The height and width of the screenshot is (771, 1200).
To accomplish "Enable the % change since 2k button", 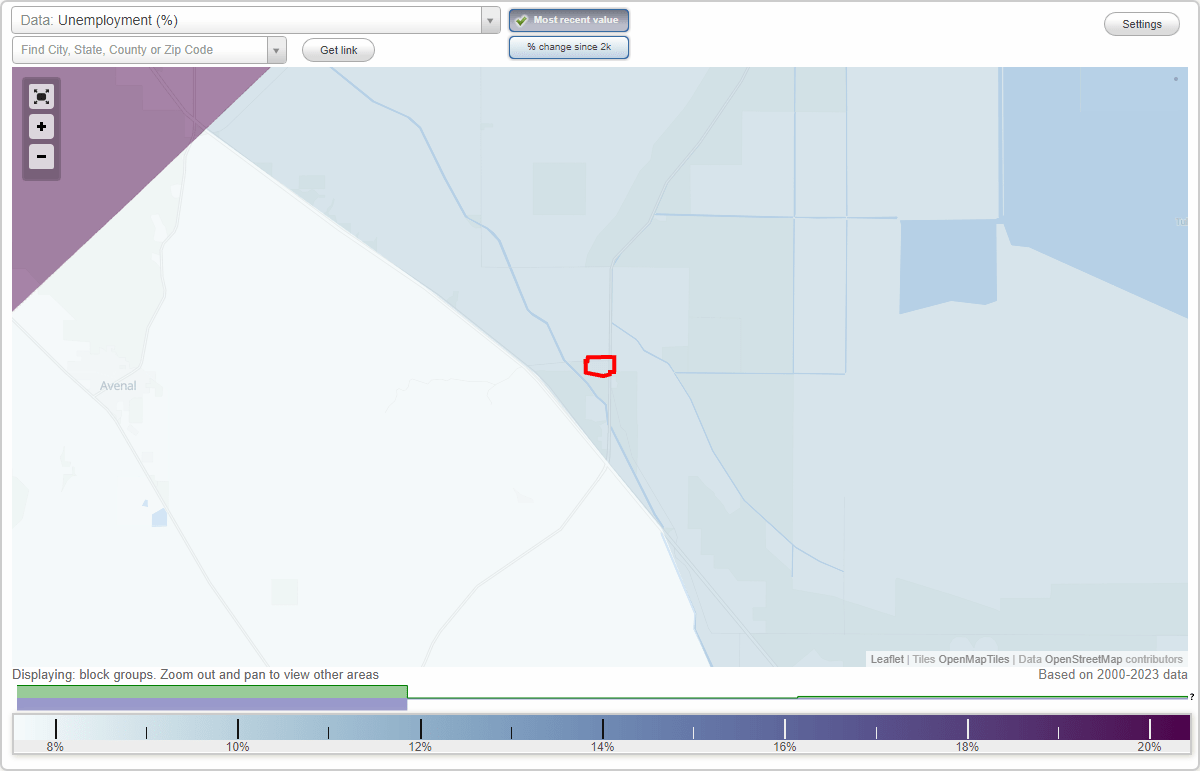I will coord(569,46).
